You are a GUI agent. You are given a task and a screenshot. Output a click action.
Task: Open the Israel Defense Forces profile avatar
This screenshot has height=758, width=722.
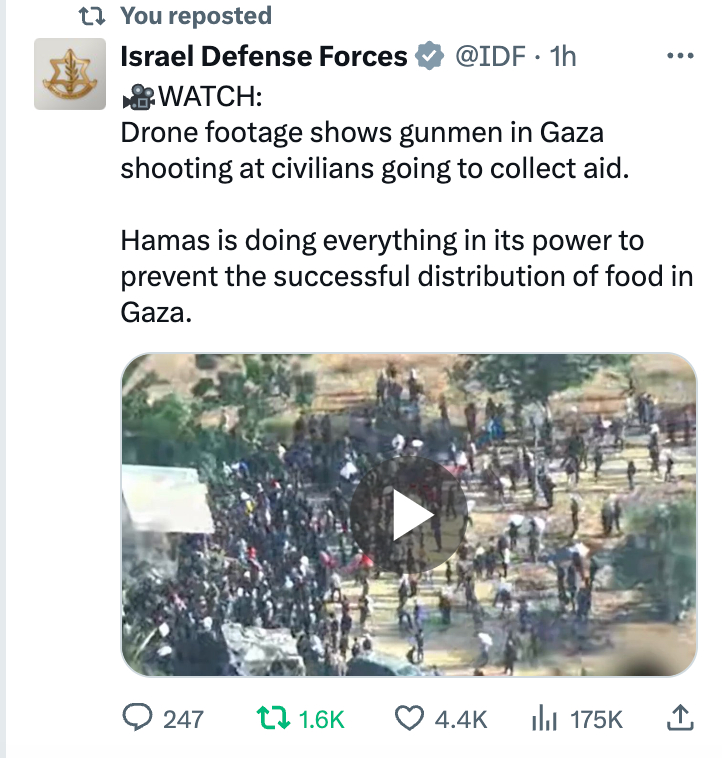pos(70,74)
